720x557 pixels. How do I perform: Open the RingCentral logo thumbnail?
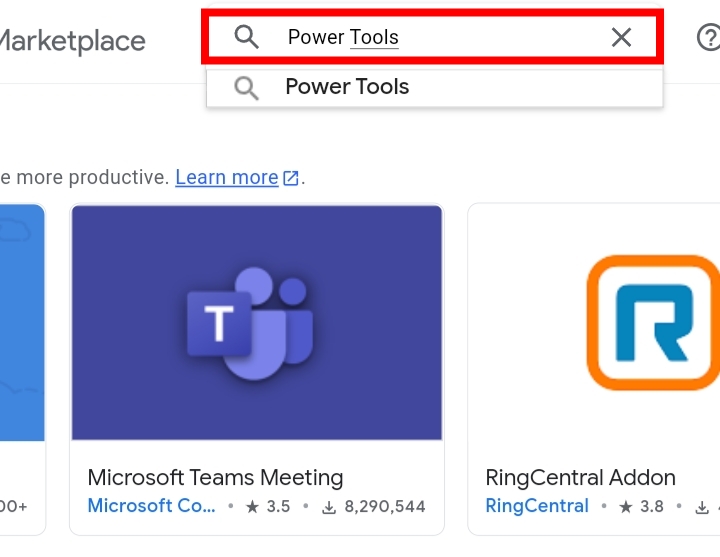click(x=653, y=322)
